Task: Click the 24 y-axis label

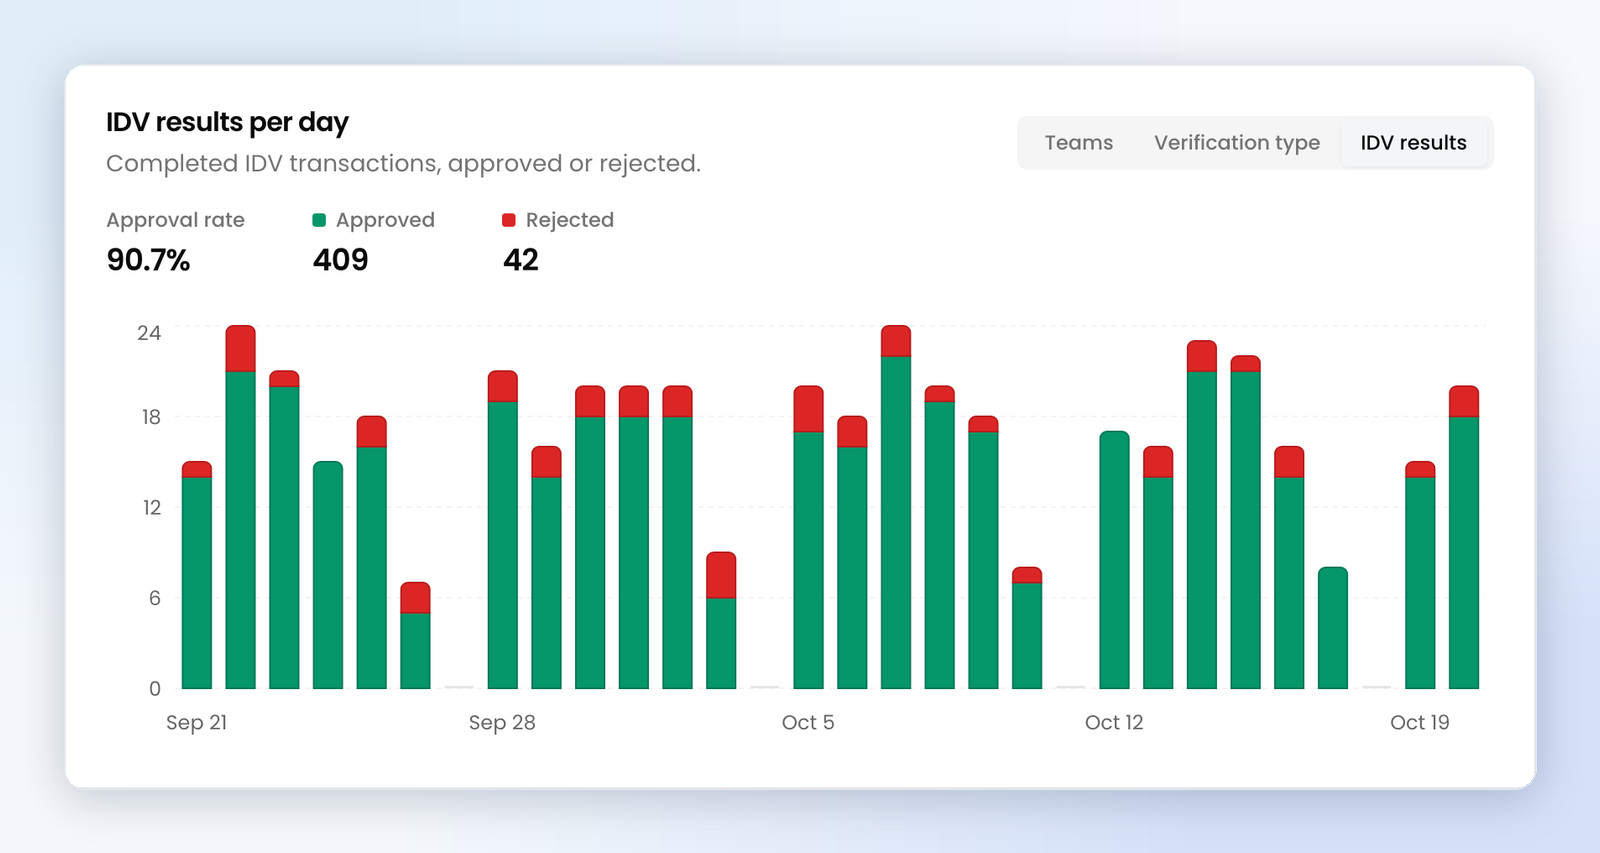Action: pyautogui.click(x=149, y=333)
